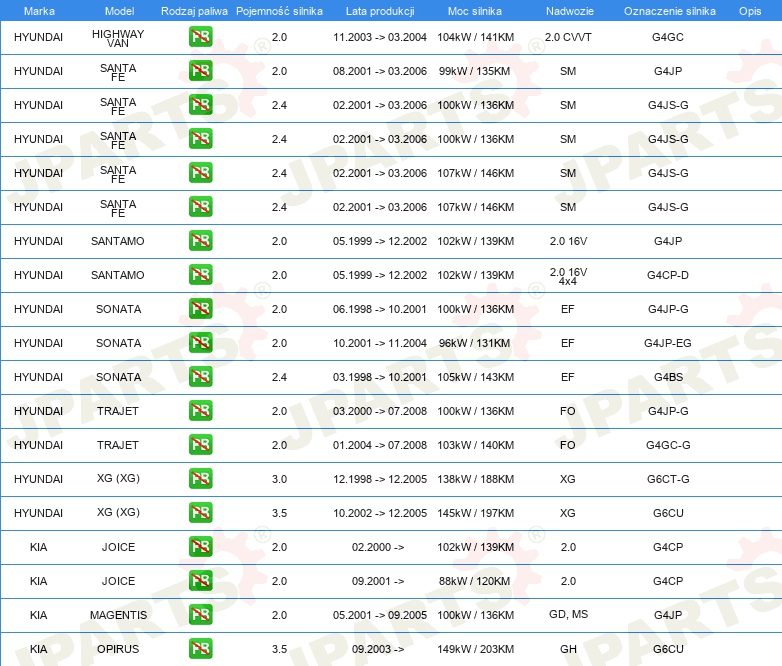Click the Marka column header
Screen dimensions: 782x666
[39, 11]
